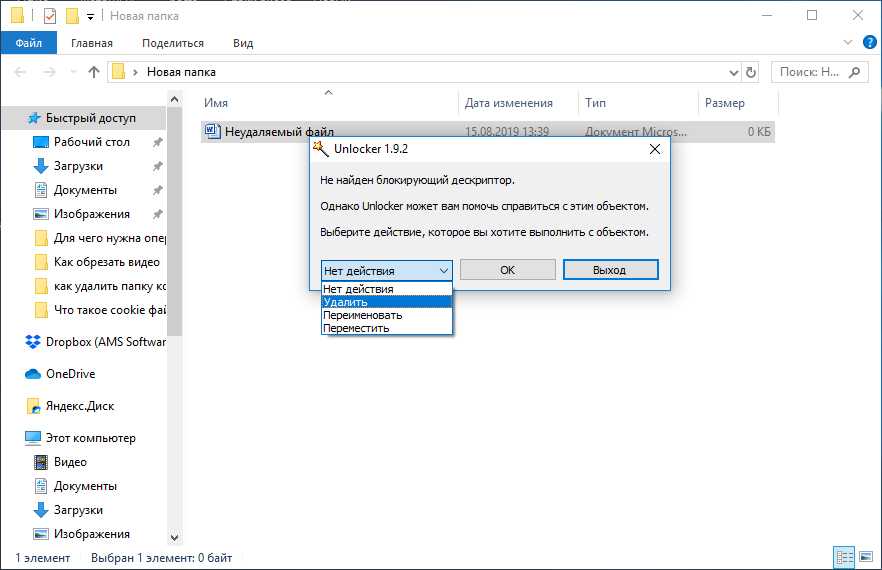Open the quick access toolbar customize dropdown

point(90,17)
